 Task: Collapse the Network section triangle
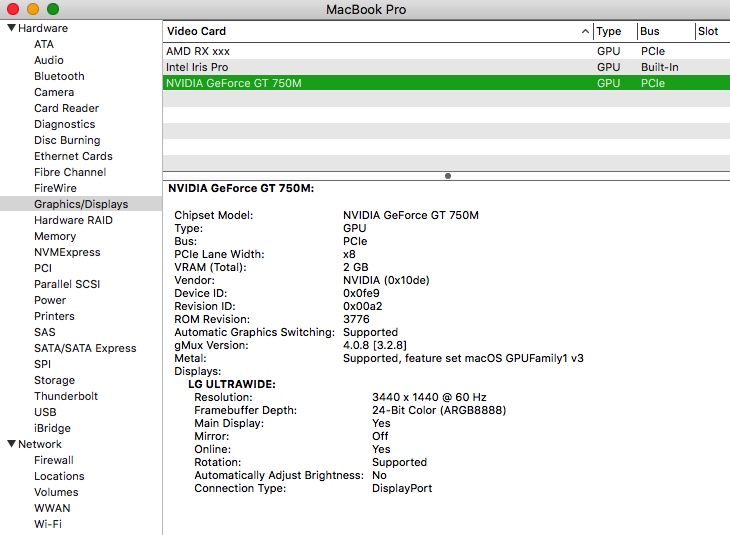pyautogui.click(x=12, y=444)
